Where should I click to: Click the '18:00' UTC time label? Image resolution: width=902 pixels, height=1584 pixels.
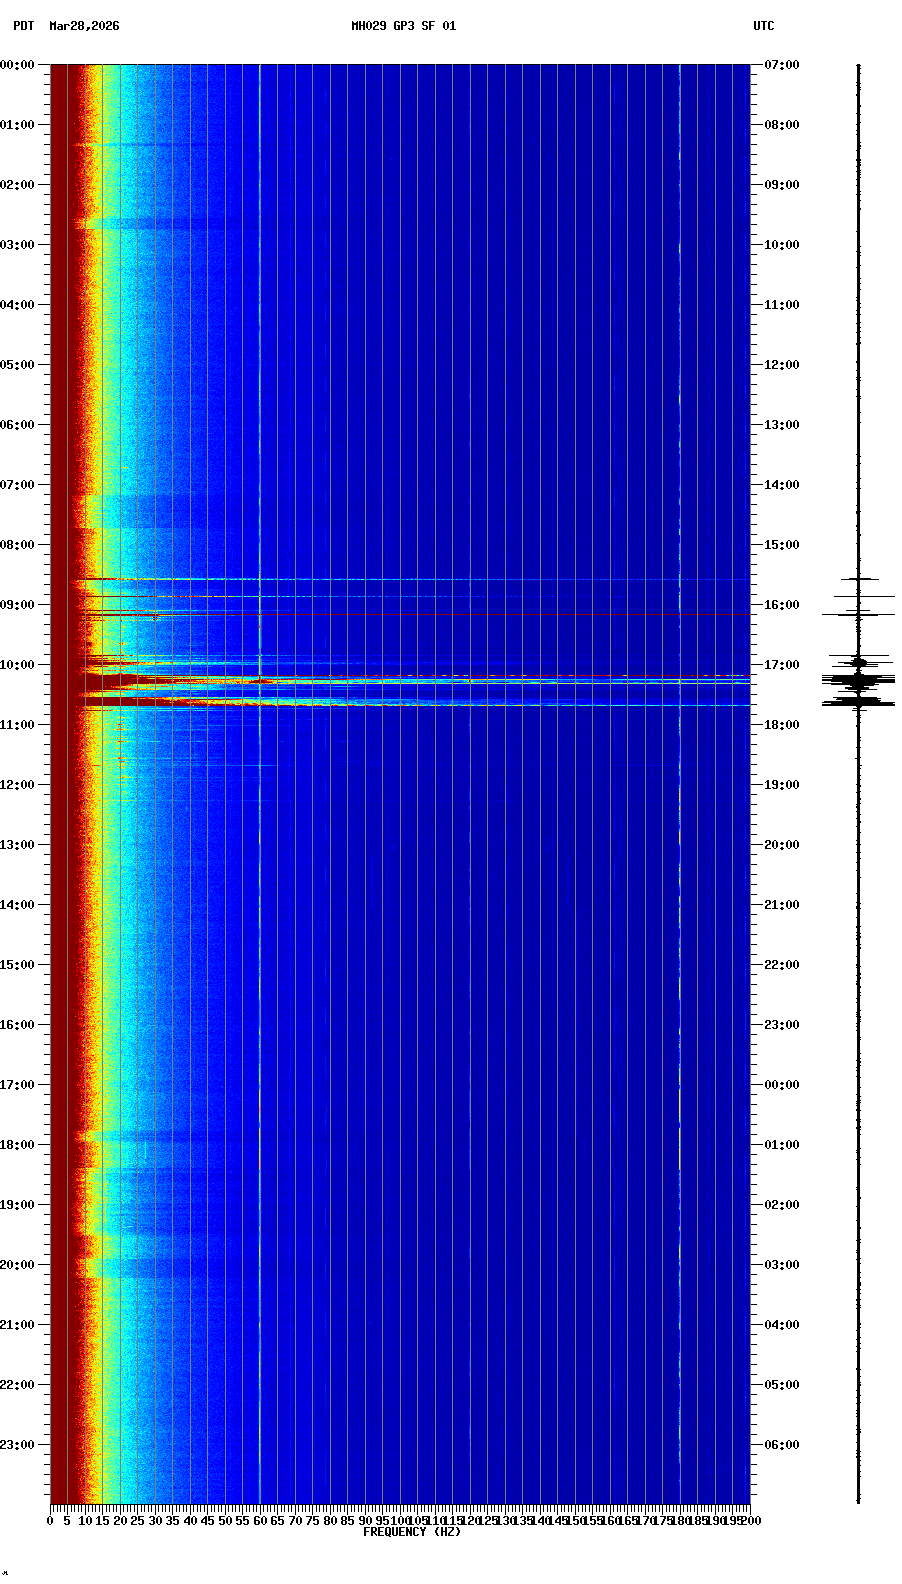(782, 725)
